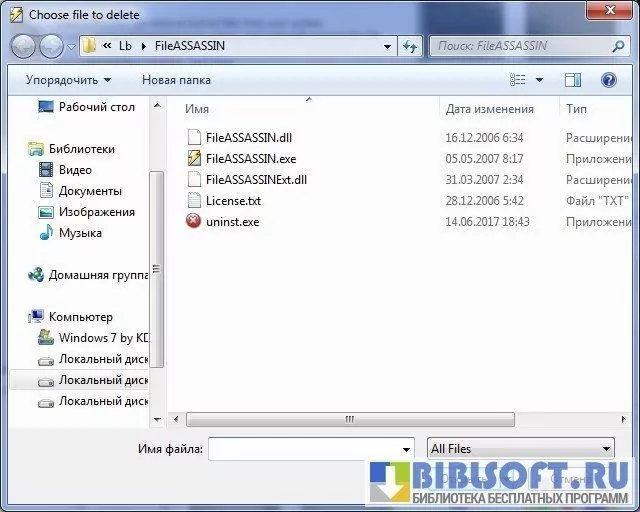The image size is (640, 512).
Task: Expand the Имя файла combo box arrow
Action: [x=406, y=449]
